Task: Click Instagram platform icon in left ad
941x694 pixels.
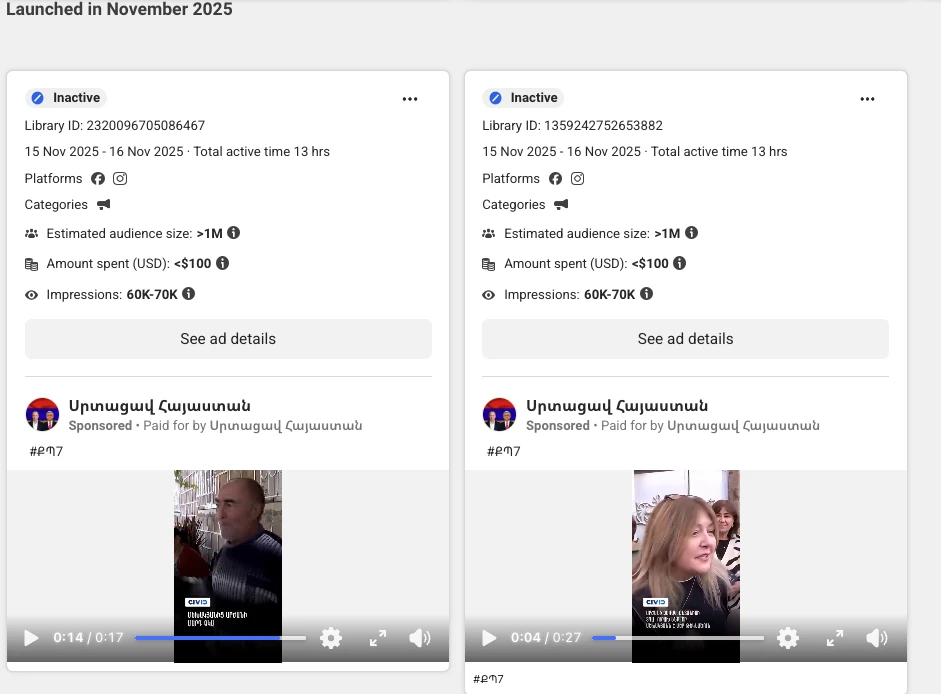Action: point(120,179)
